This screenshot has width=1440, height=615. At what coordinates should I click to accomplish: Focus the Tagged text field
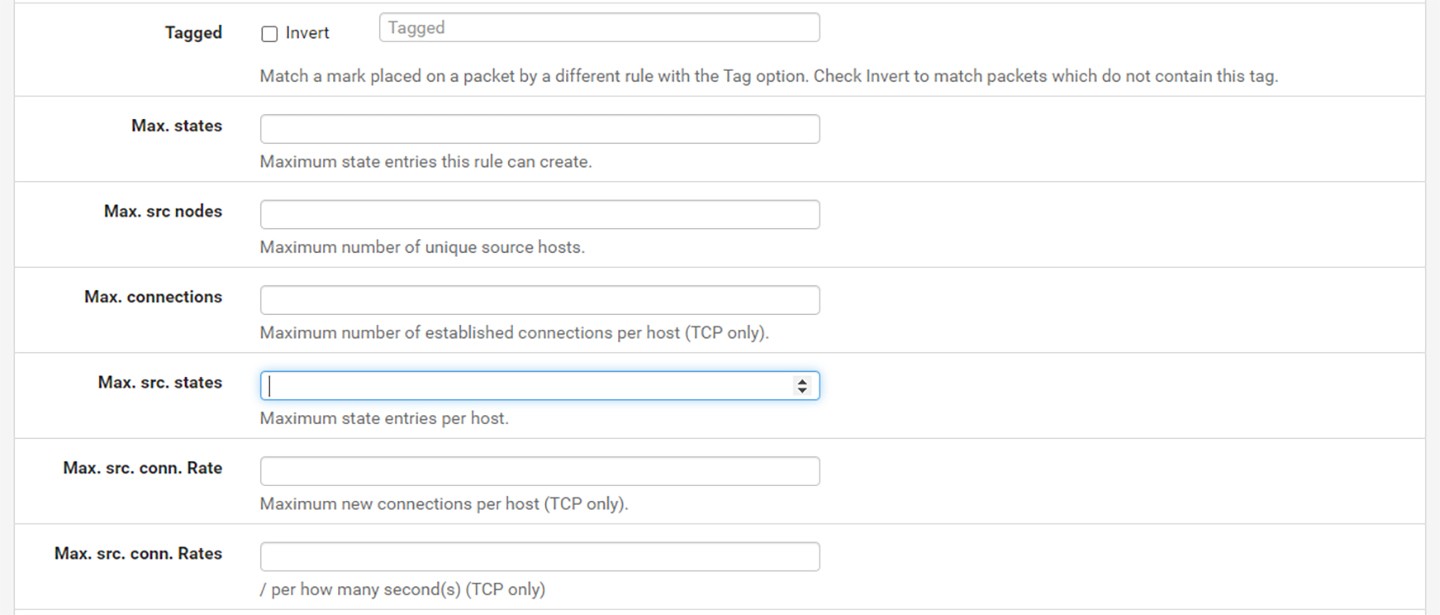(x=599, y=28)
